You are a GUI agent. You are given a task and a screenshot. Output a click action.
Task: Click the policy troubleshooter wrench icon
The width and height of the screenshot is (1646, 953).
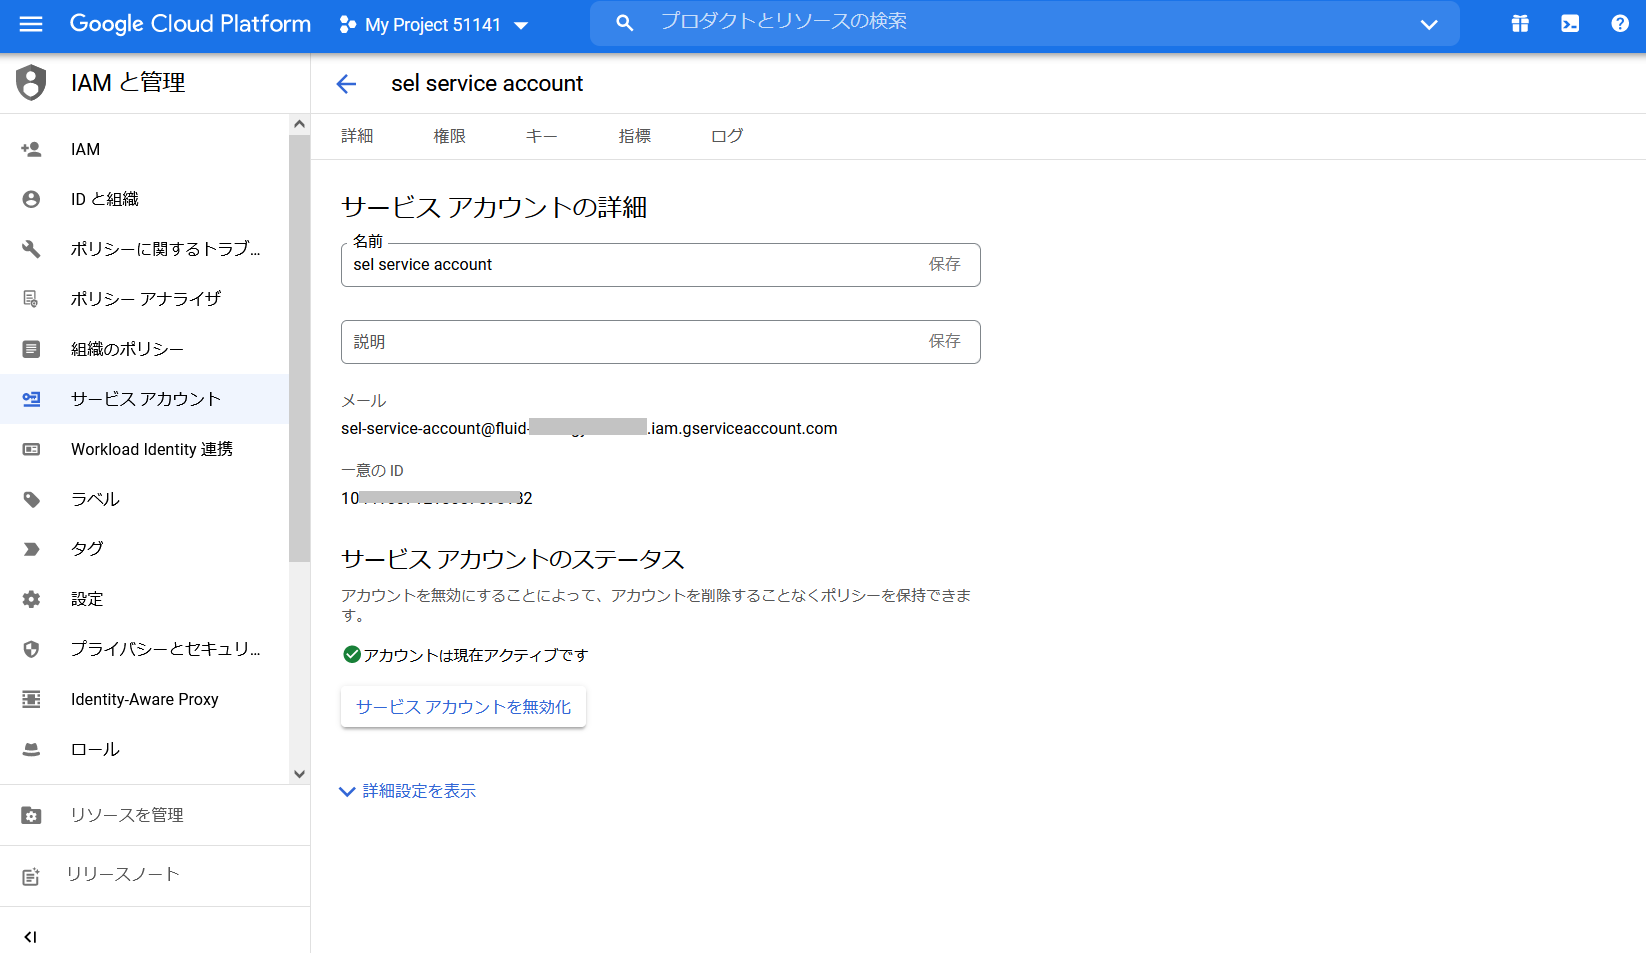(x=31, y=249)
